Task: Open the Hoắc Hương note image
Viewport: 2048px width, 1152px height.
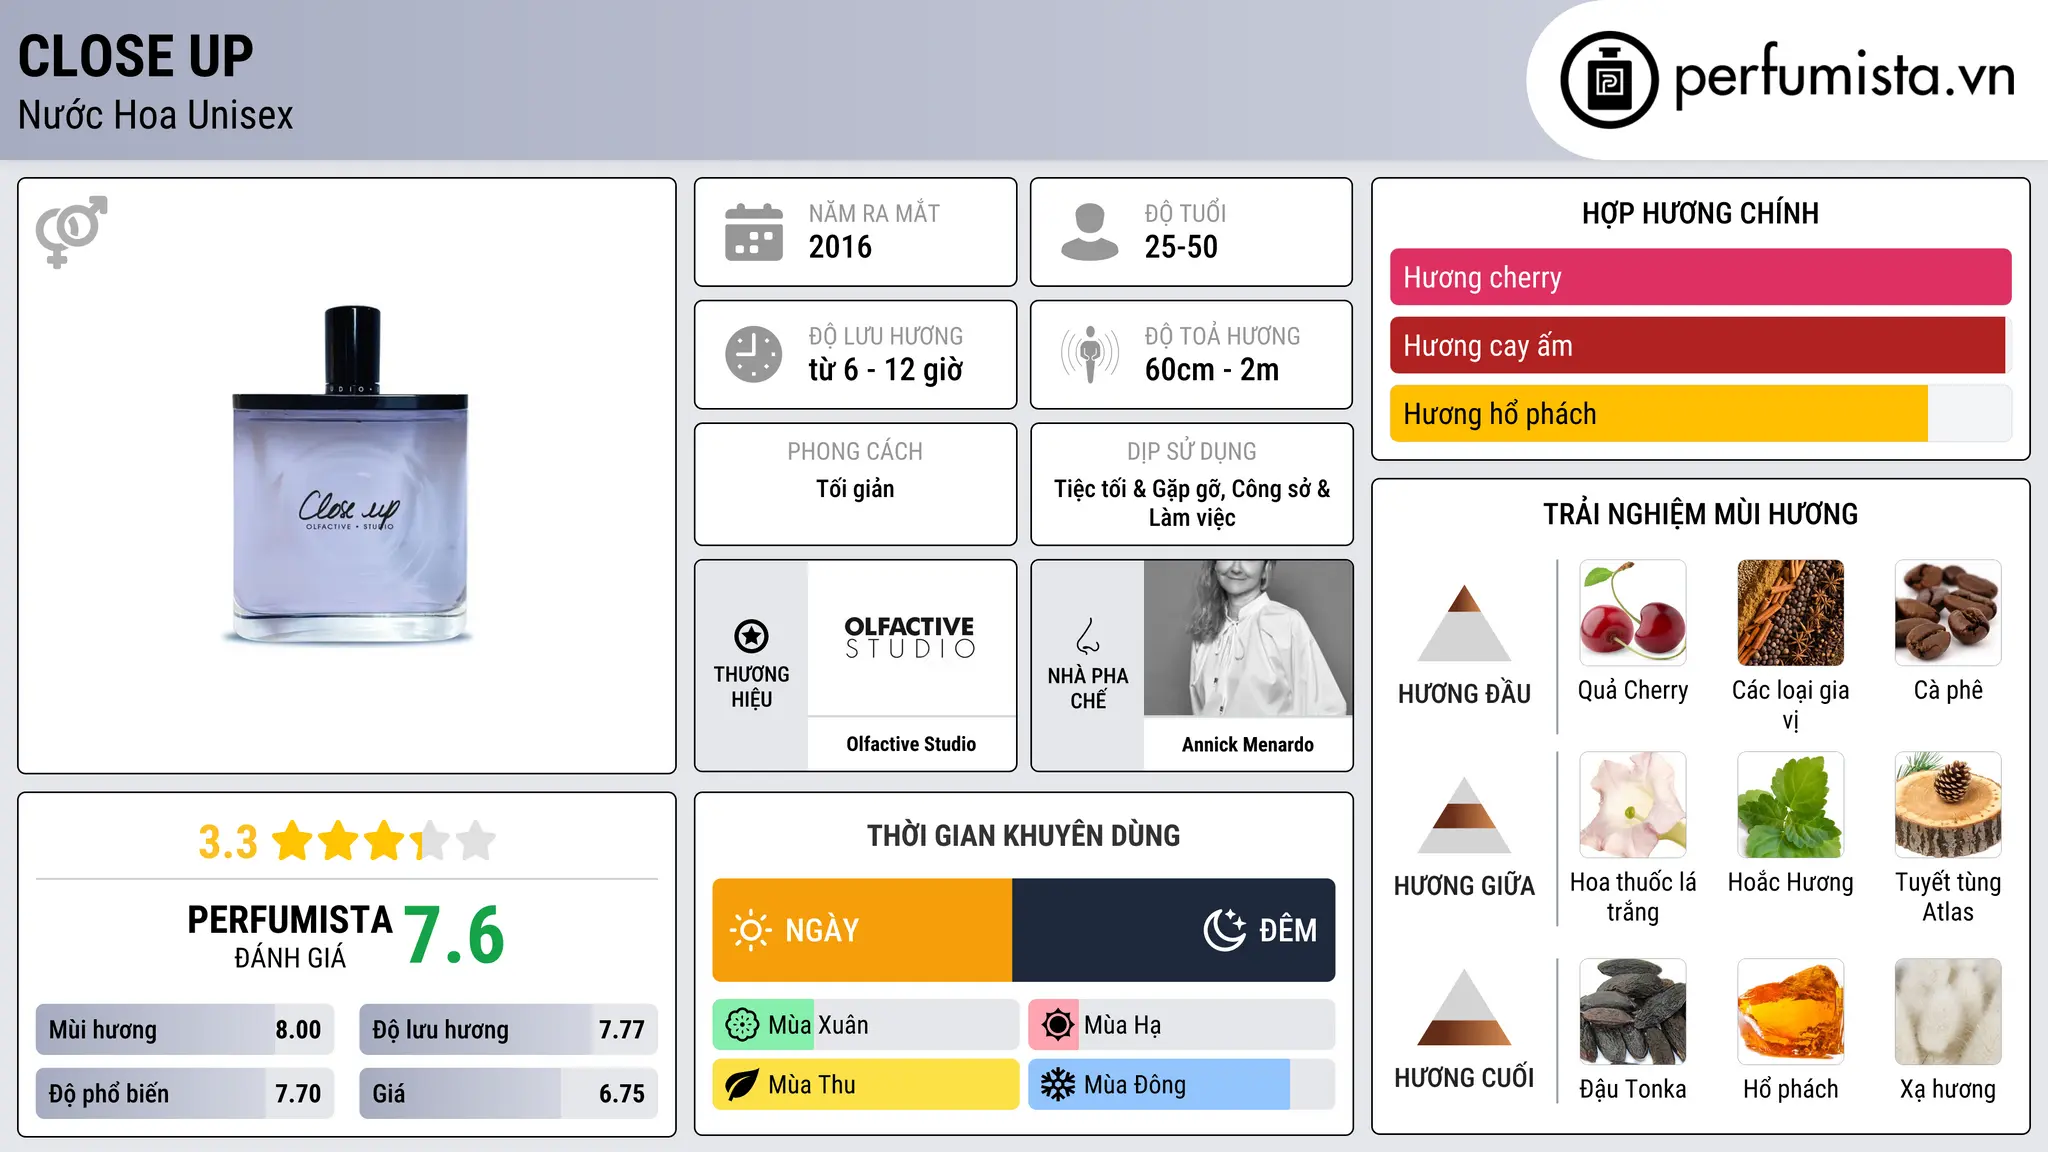Action: click(1790, 805)
